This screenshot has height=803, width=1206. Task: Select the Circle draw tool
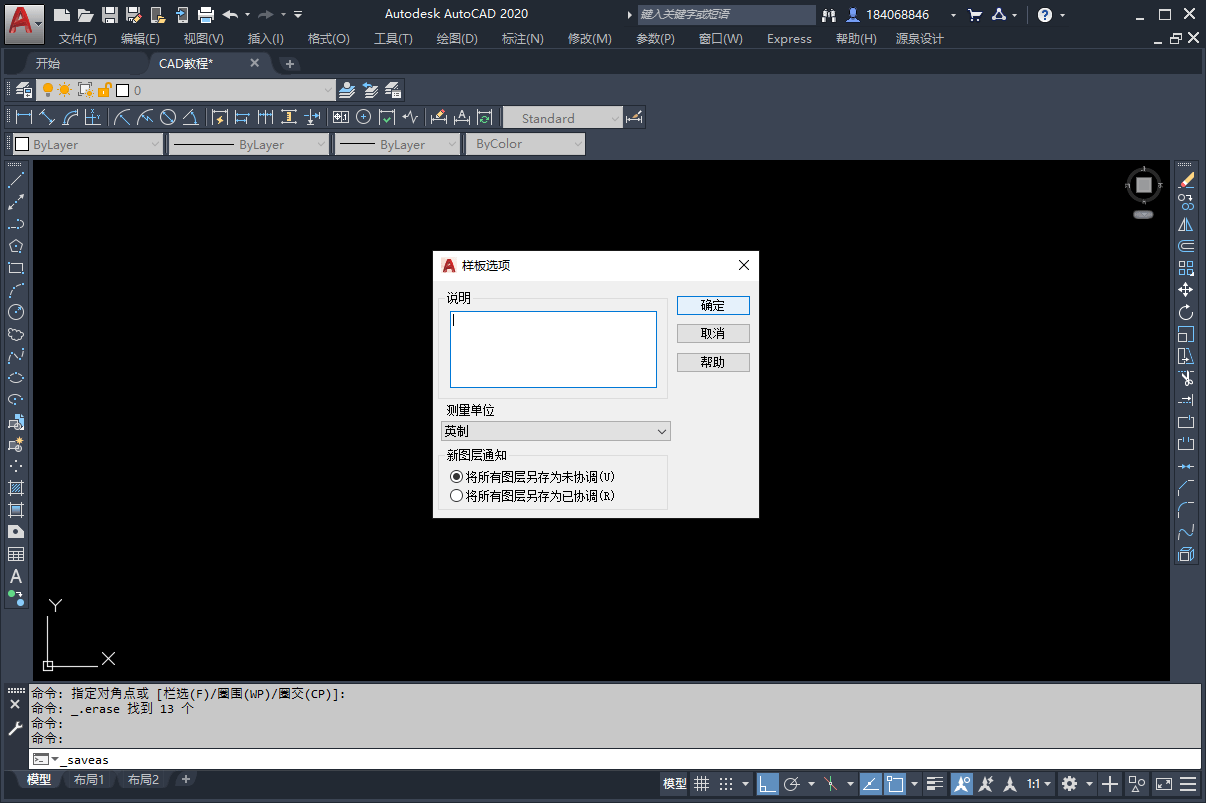pos(16,312)
